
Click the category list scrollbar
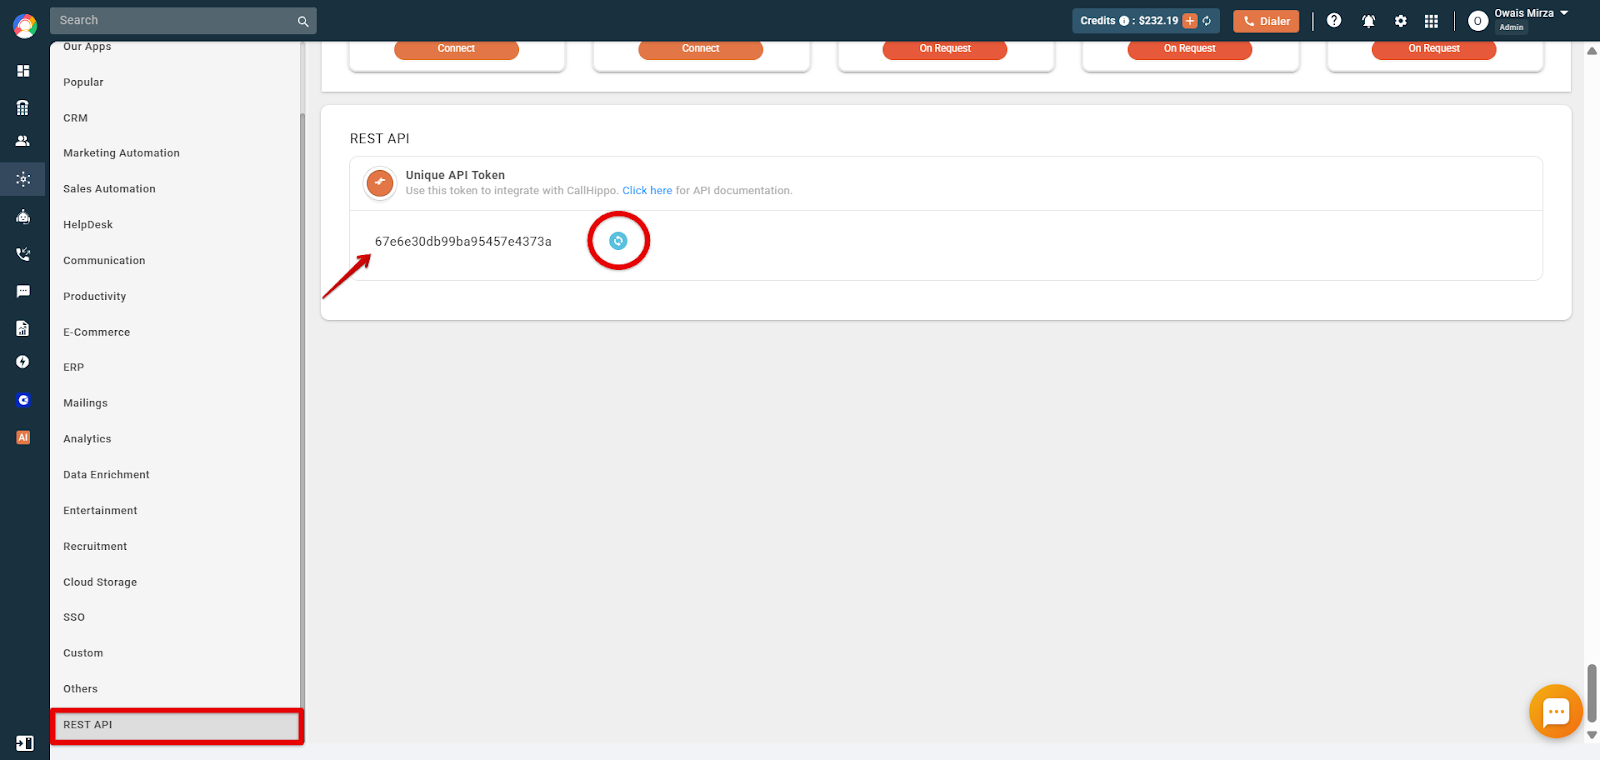pos(302,410)
